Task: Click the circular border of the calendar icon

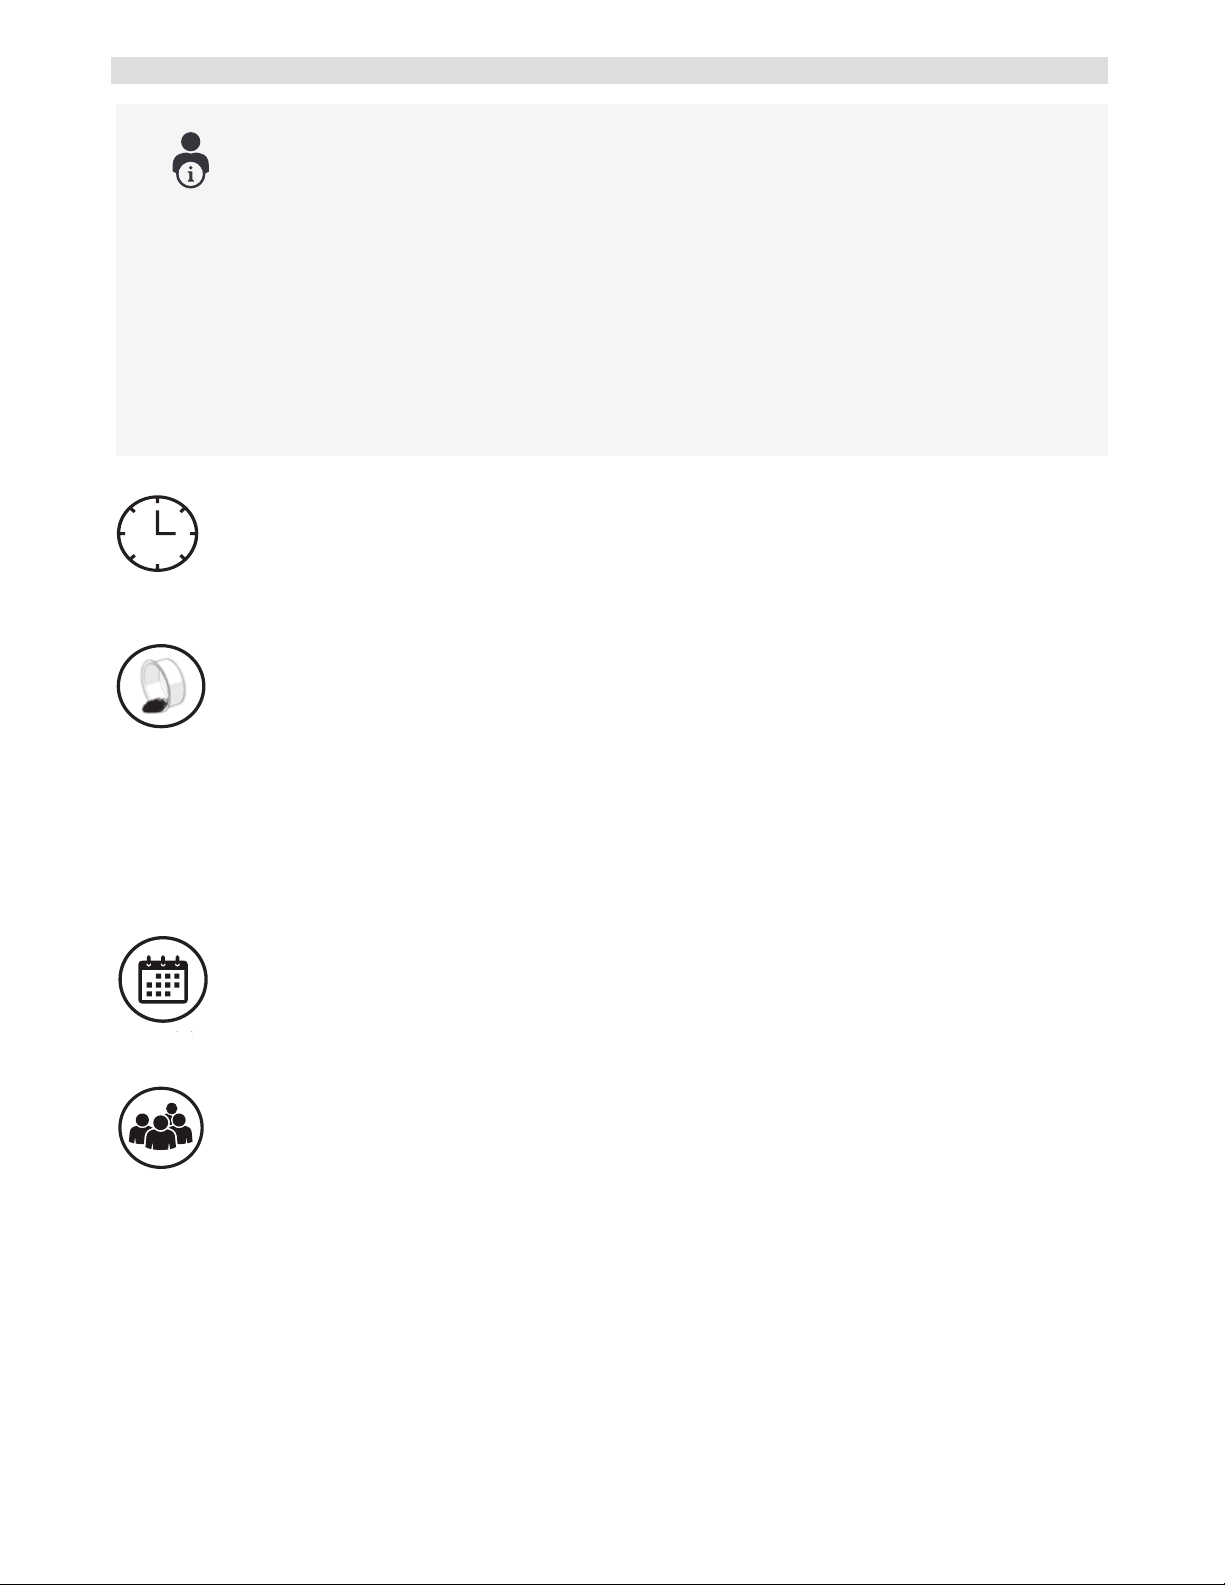Action: [163, 938]
